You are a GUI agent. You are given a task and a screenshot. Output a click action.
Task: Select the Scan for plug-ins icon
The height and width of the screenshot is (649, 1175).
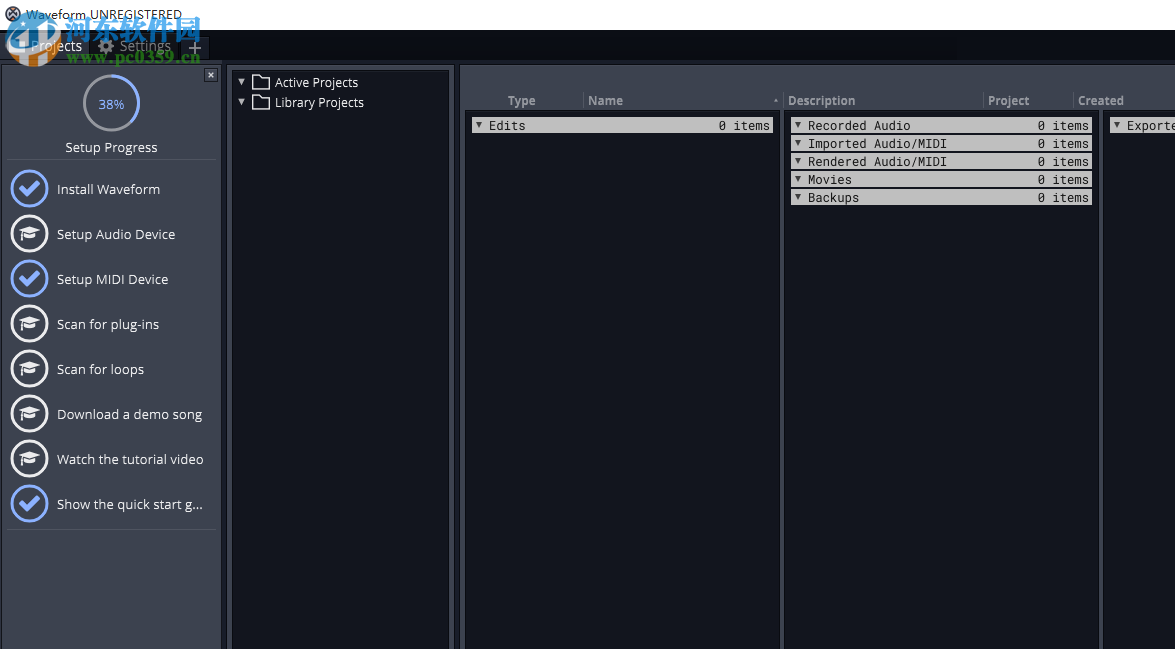[x=29, y=323]
